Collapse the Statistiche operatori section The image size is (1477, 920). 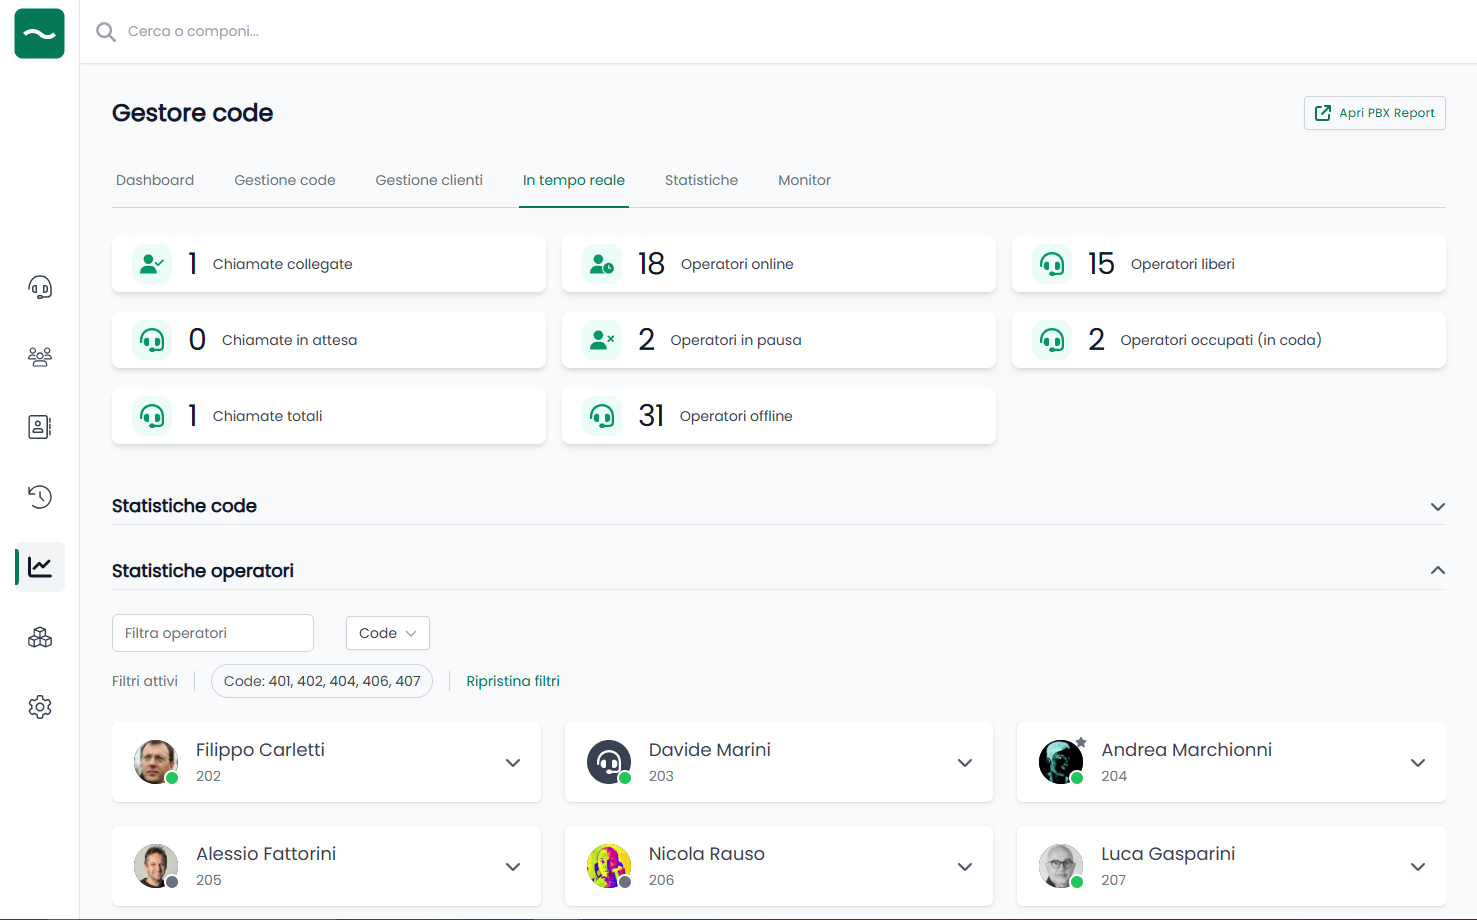click(x=1437, y=571)
